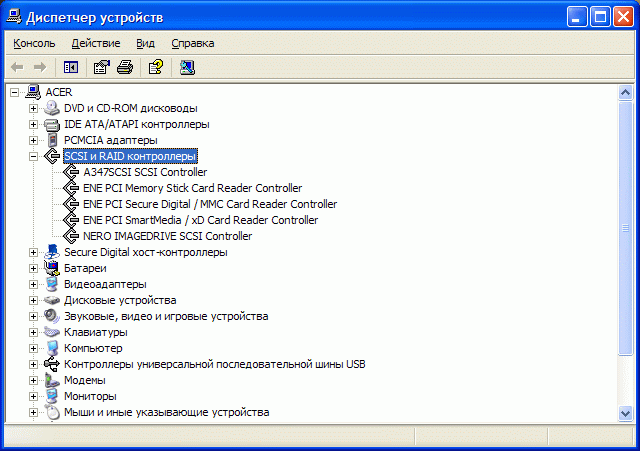The height and width of the screenshot is (451, 640).
Task: Expand Дисковые устройства node
Action: click(x=33, y=300)
